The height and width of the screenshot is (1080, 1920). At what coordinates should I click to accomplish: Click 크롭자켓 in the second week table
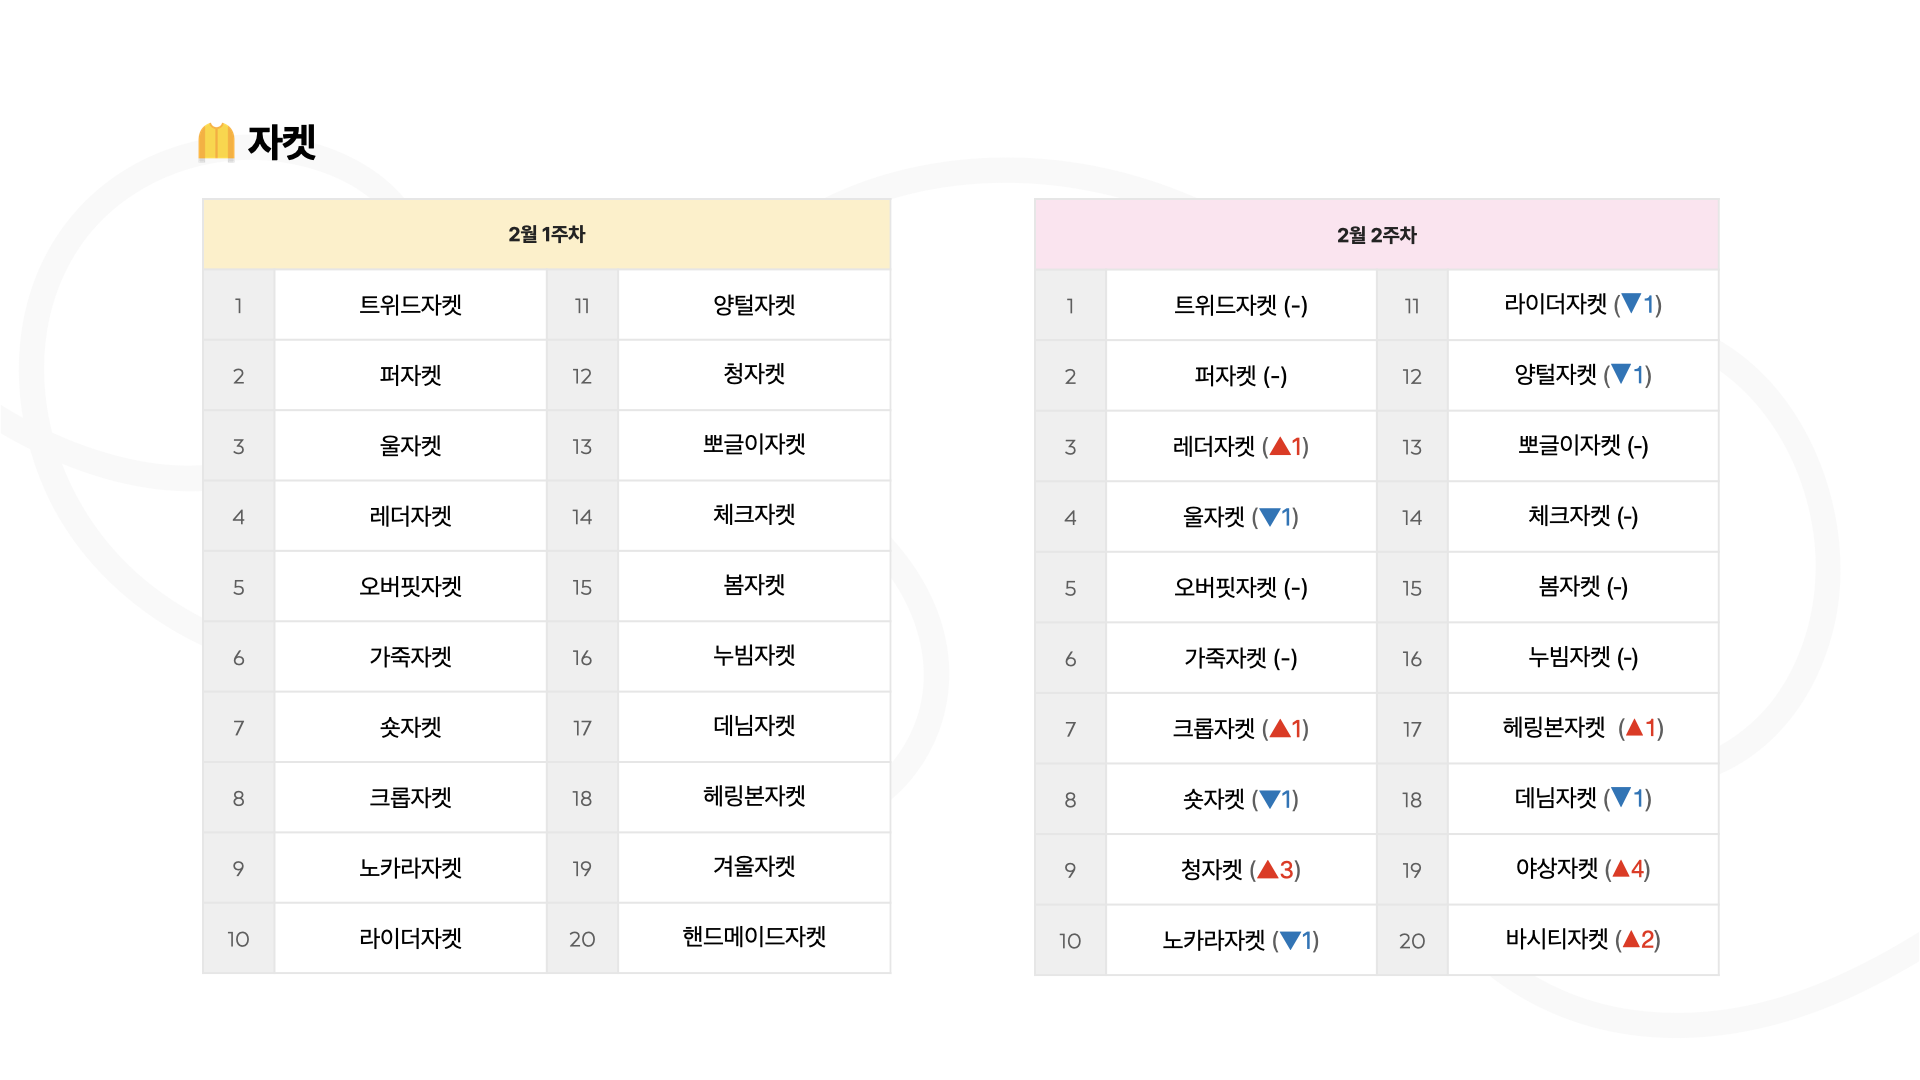tap(1213, 728)
